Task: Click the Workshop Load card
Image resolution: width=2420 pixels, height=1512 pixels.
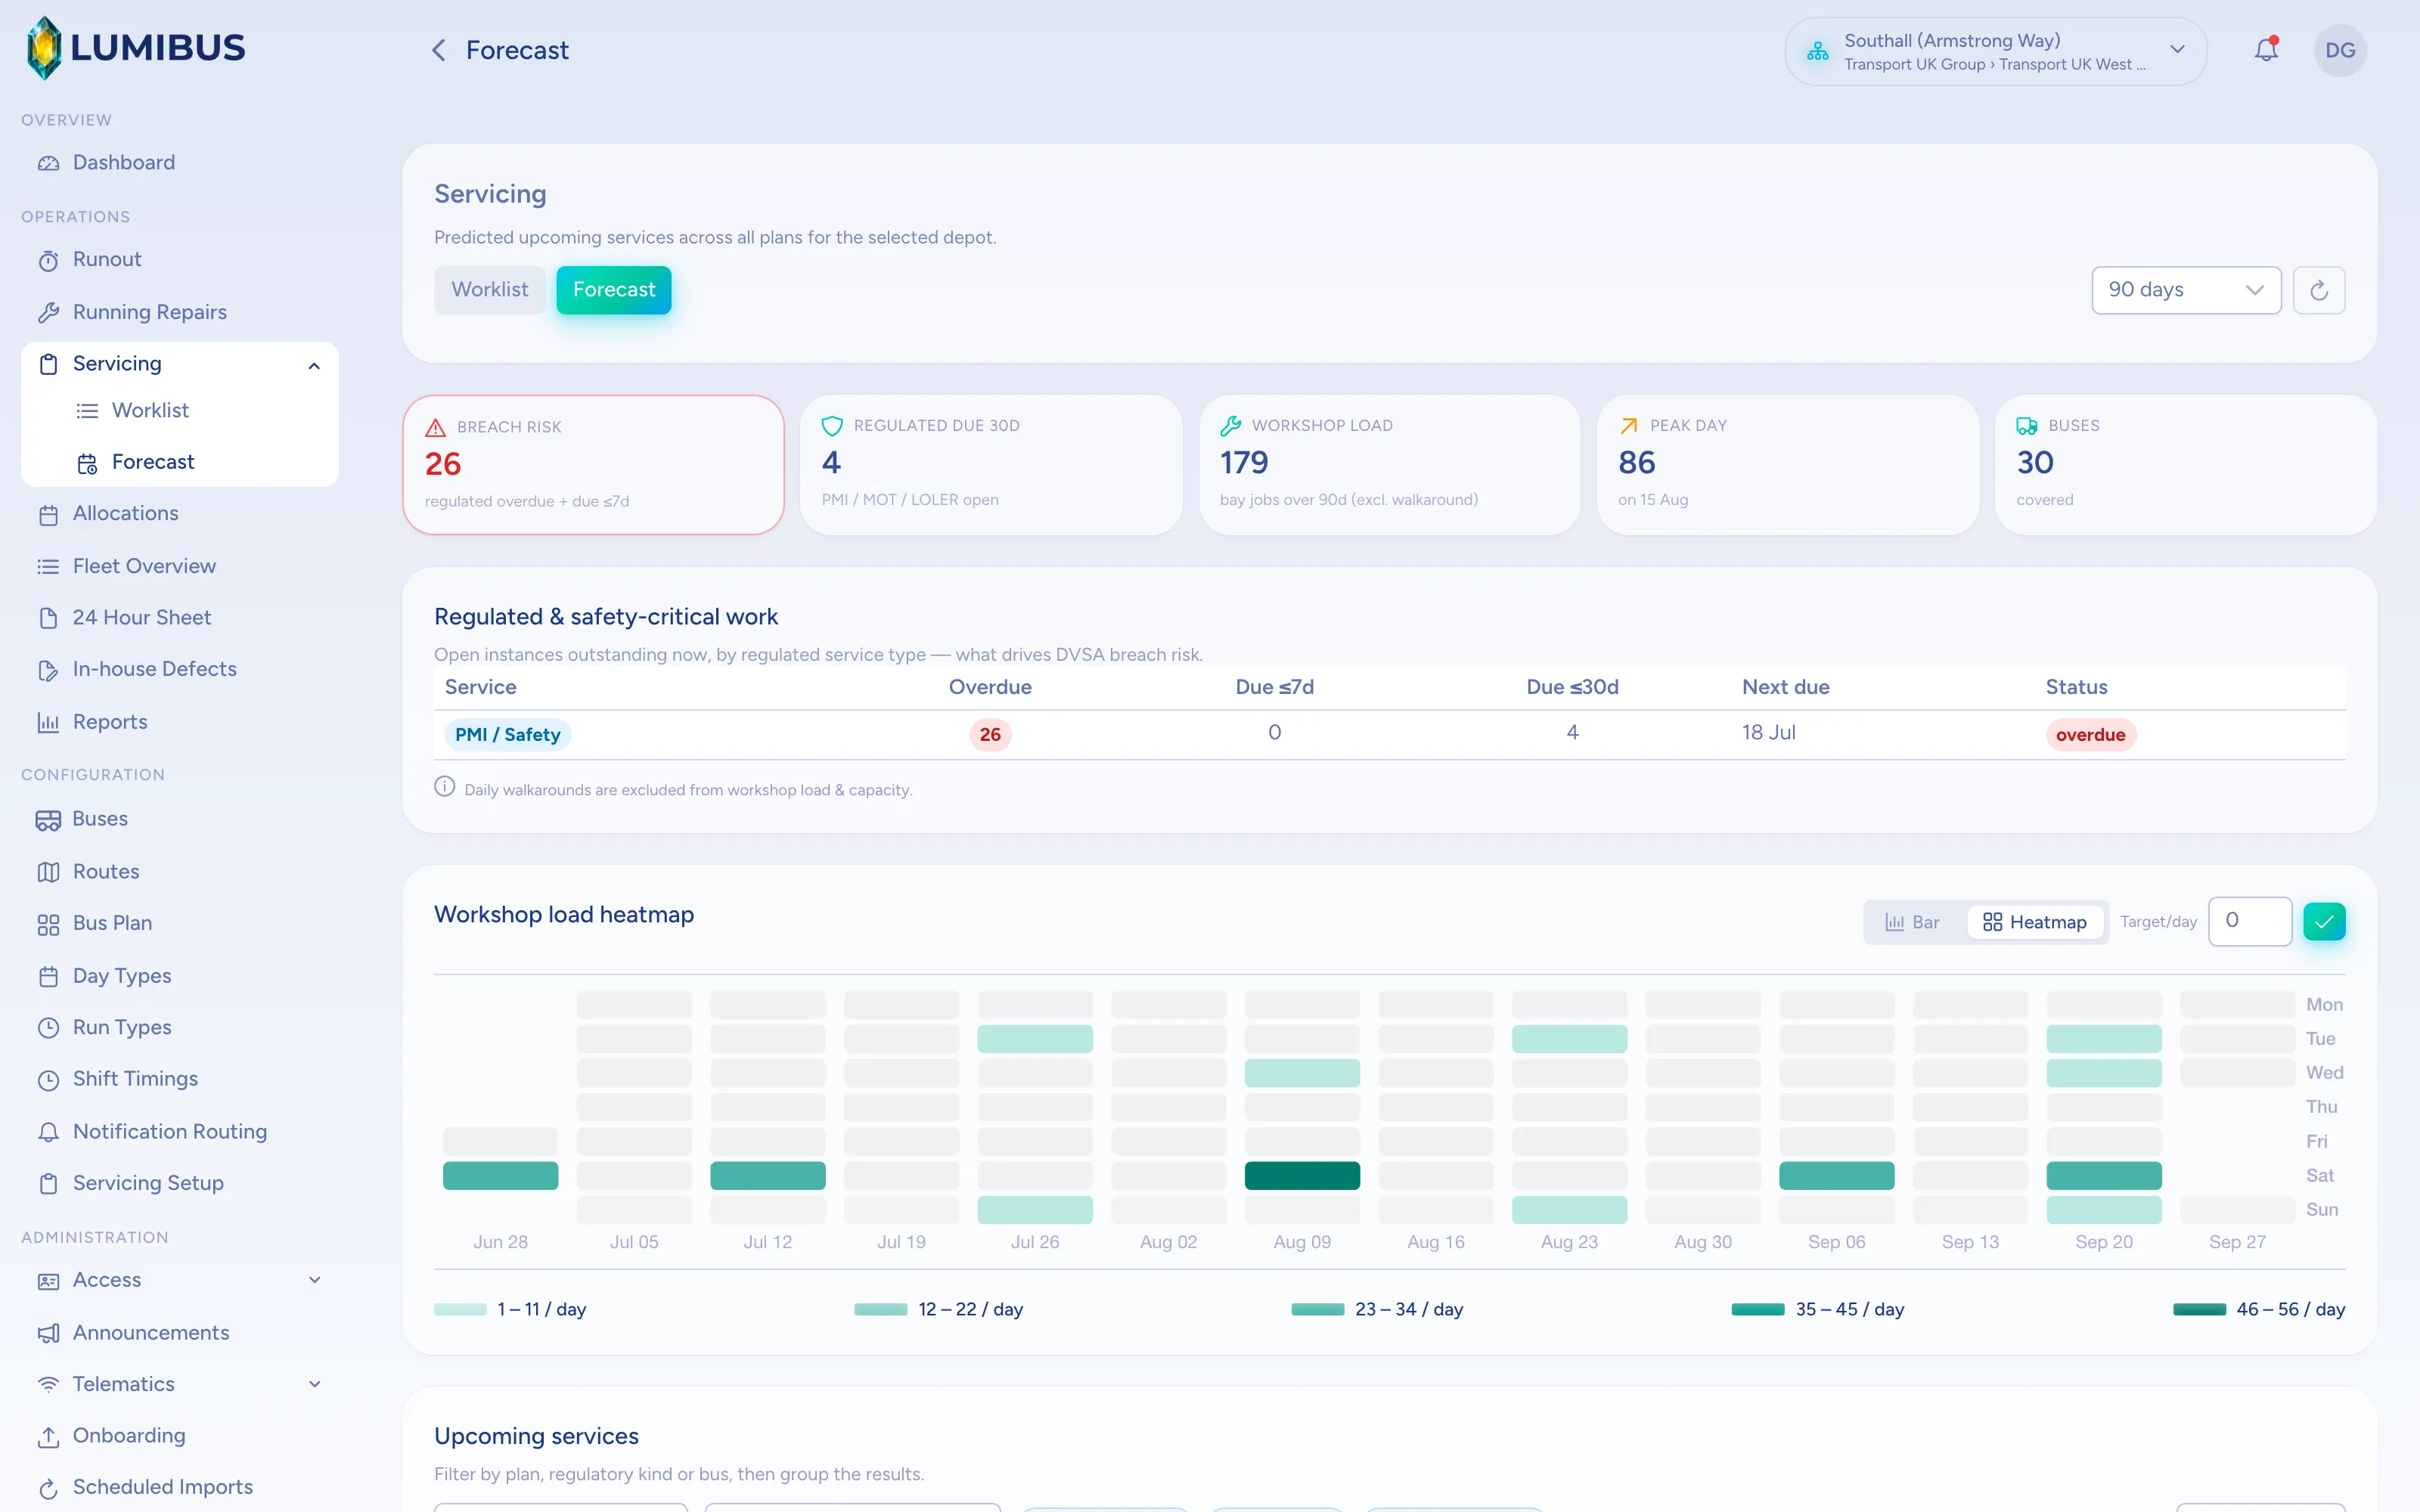Action: click(x=1389, y=465)
